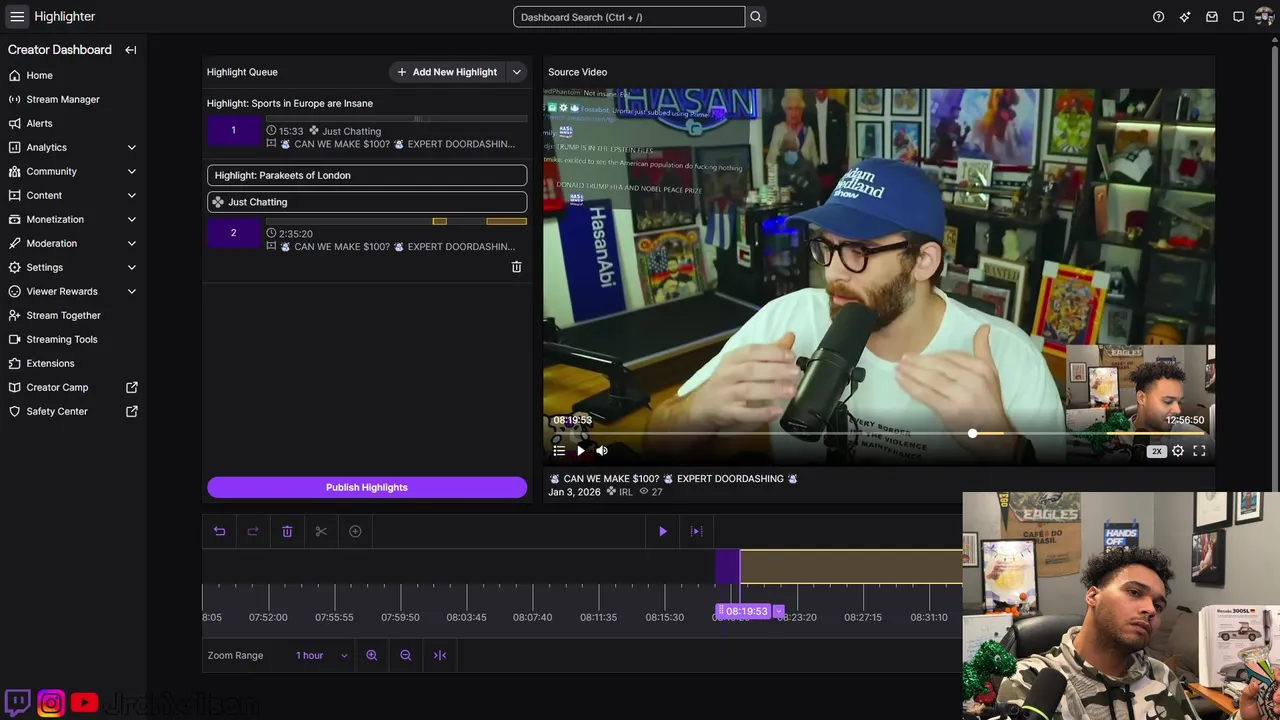Click the undo arrow in timeline toolbar
1280x720 pixels.
[x=220, y=531]
